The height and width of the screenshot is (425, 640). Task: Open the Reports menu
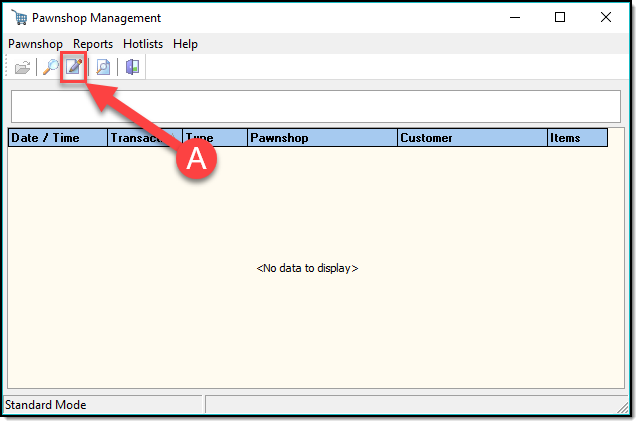(93, 44)
